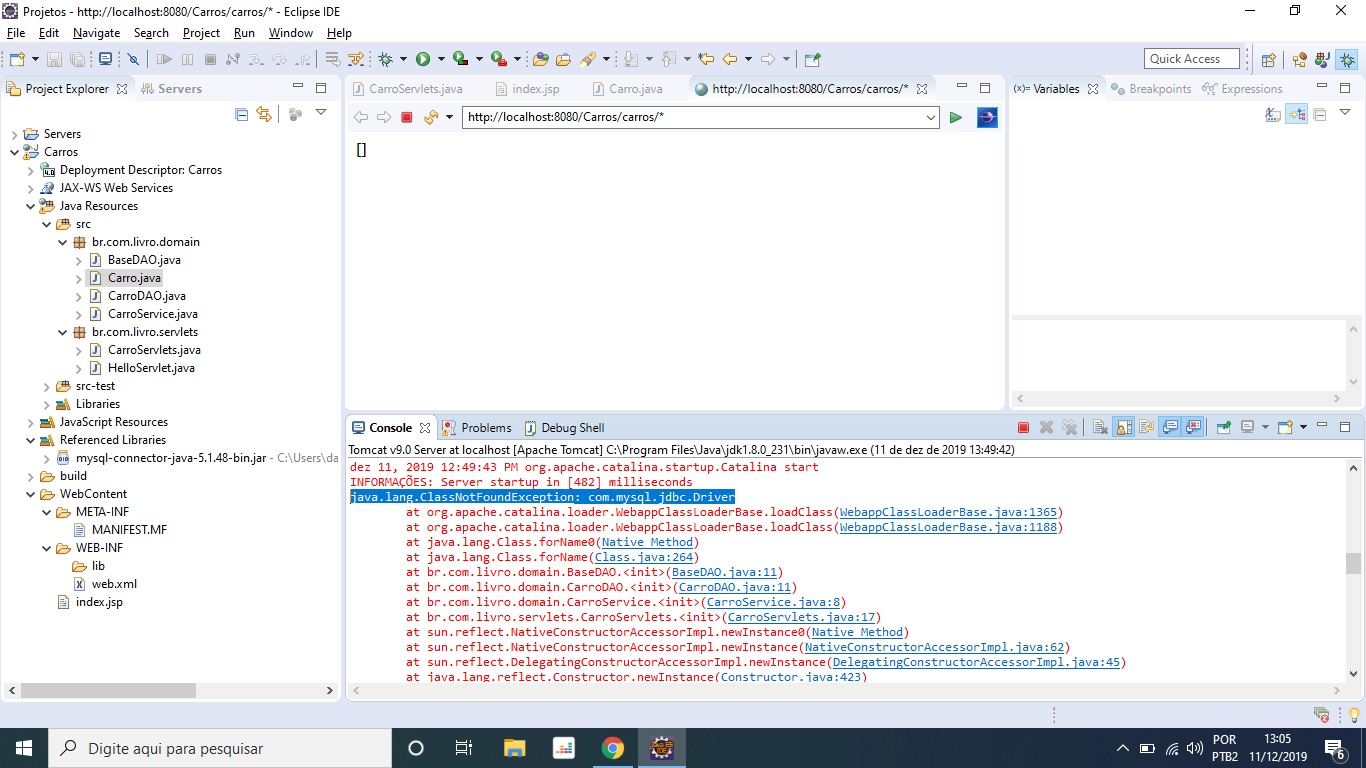
Task: Switch to the Problems tab
Action: pyautogui.click(x=477, y=428)
